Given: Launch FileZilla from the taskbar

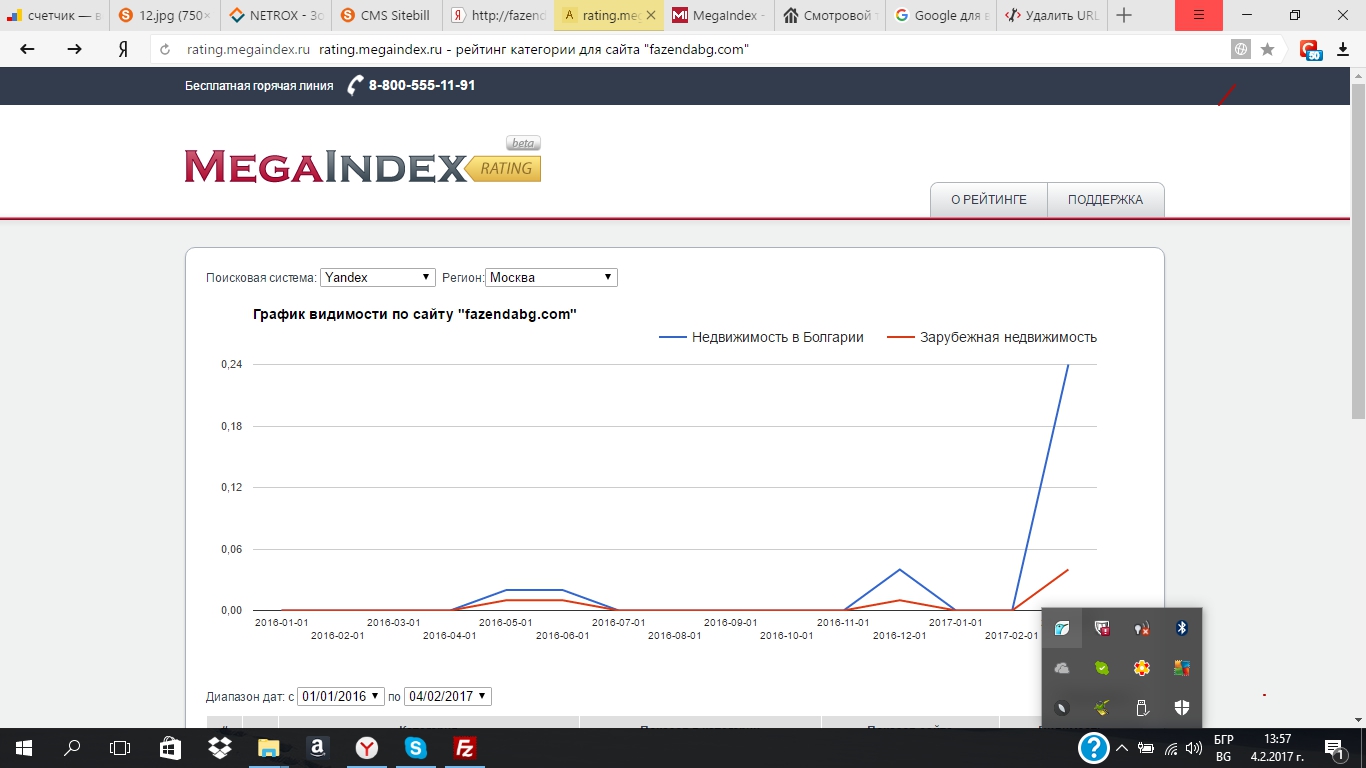Looking at the screenshot, I should click(x=464, y=747).
